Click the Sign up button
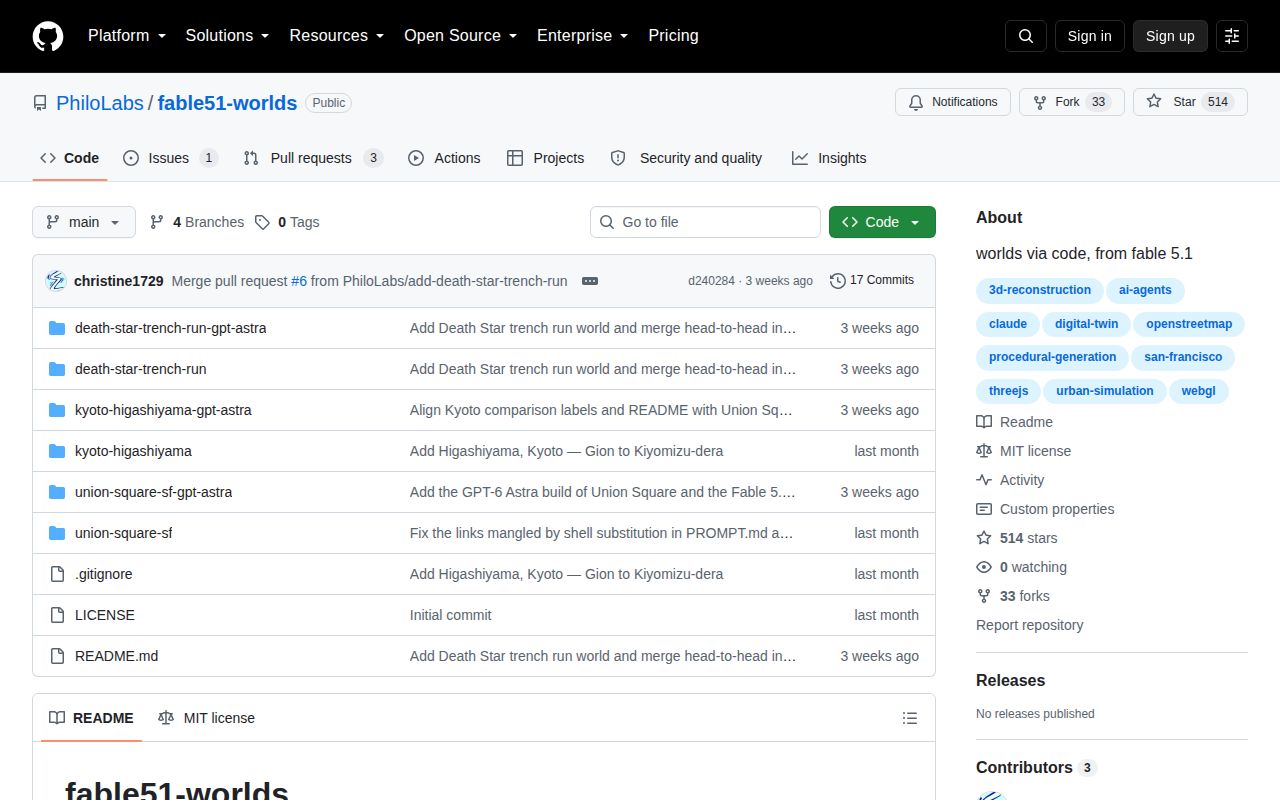The image size is (1280, 800). (1170, 36)
